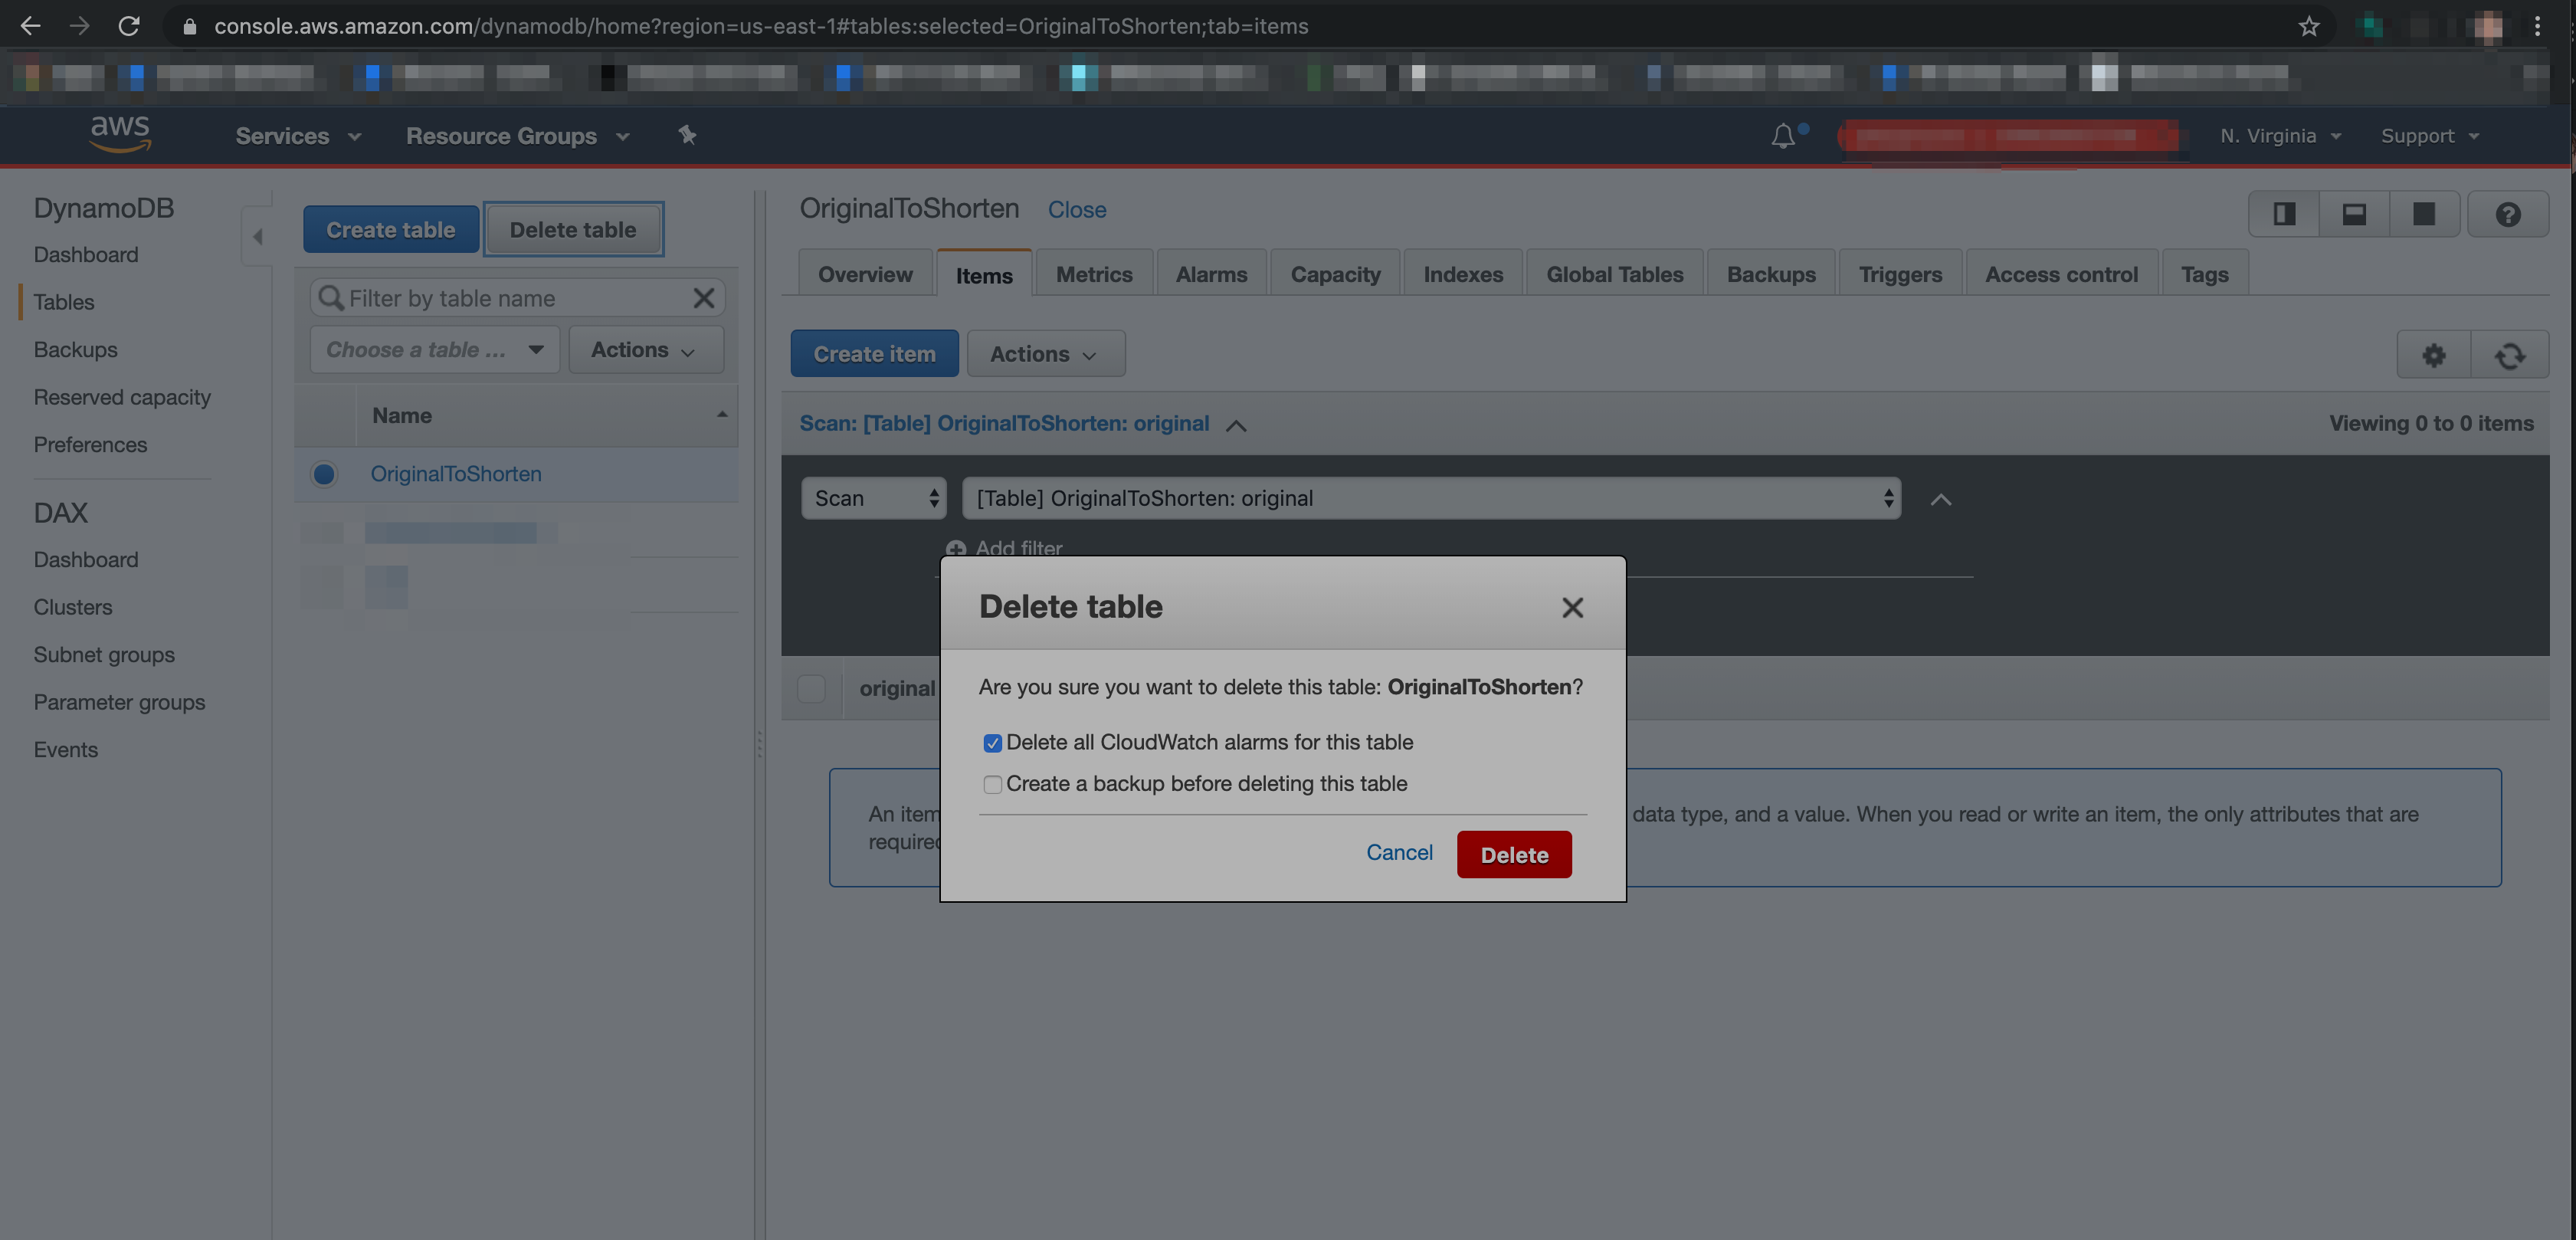The image size is (2576, 1240).
Task: Click the Filter by table name field
Action: [517, 297]
